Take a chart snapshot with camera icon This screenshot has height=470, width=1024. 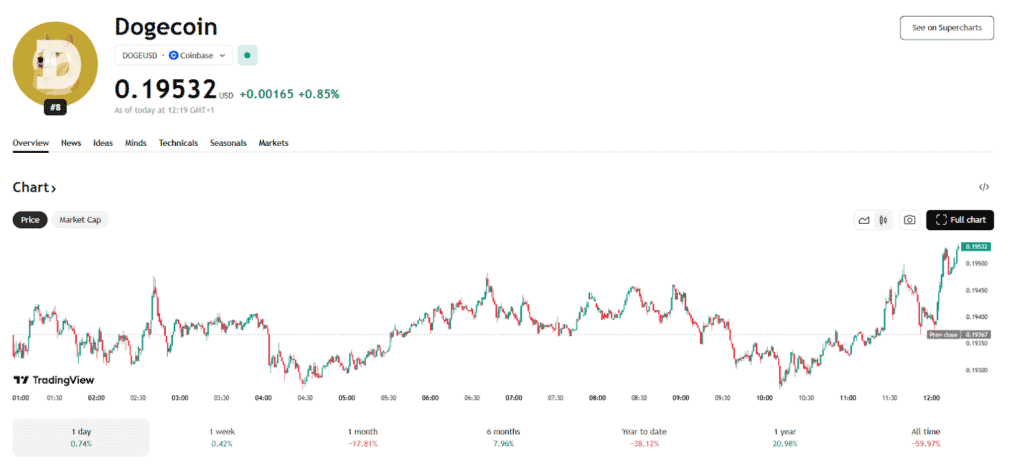[910, 220]
